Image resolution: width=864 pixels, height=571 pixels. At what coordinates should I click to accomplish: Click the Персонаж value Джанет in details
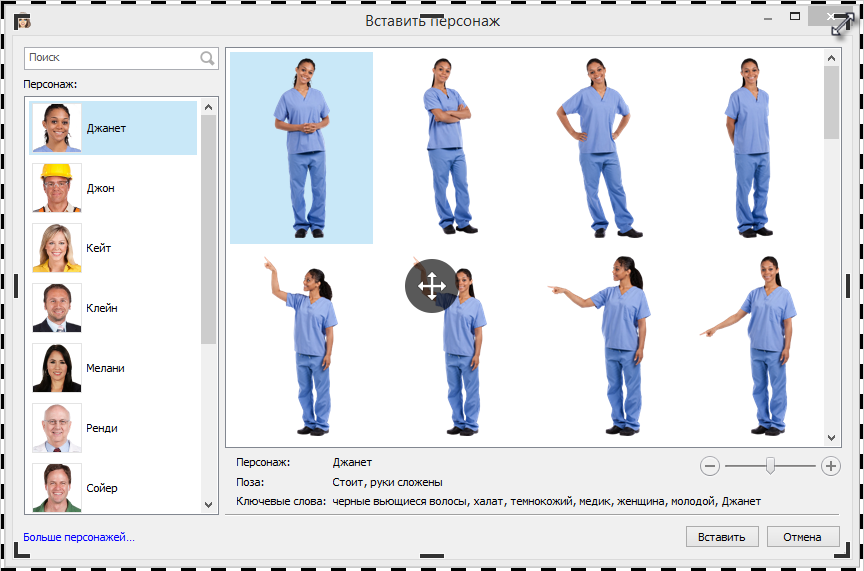[x=352, y=462]
